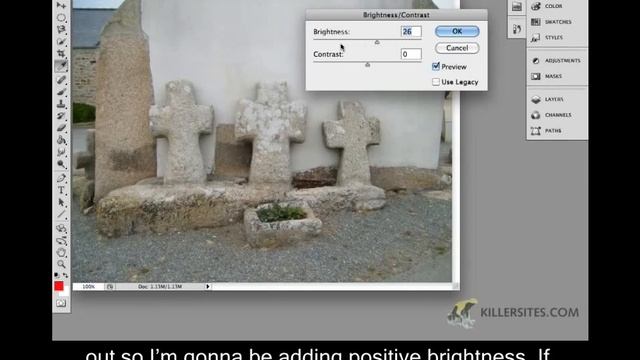Select the Quick Selection tool
640x360 pixels.
61,42
